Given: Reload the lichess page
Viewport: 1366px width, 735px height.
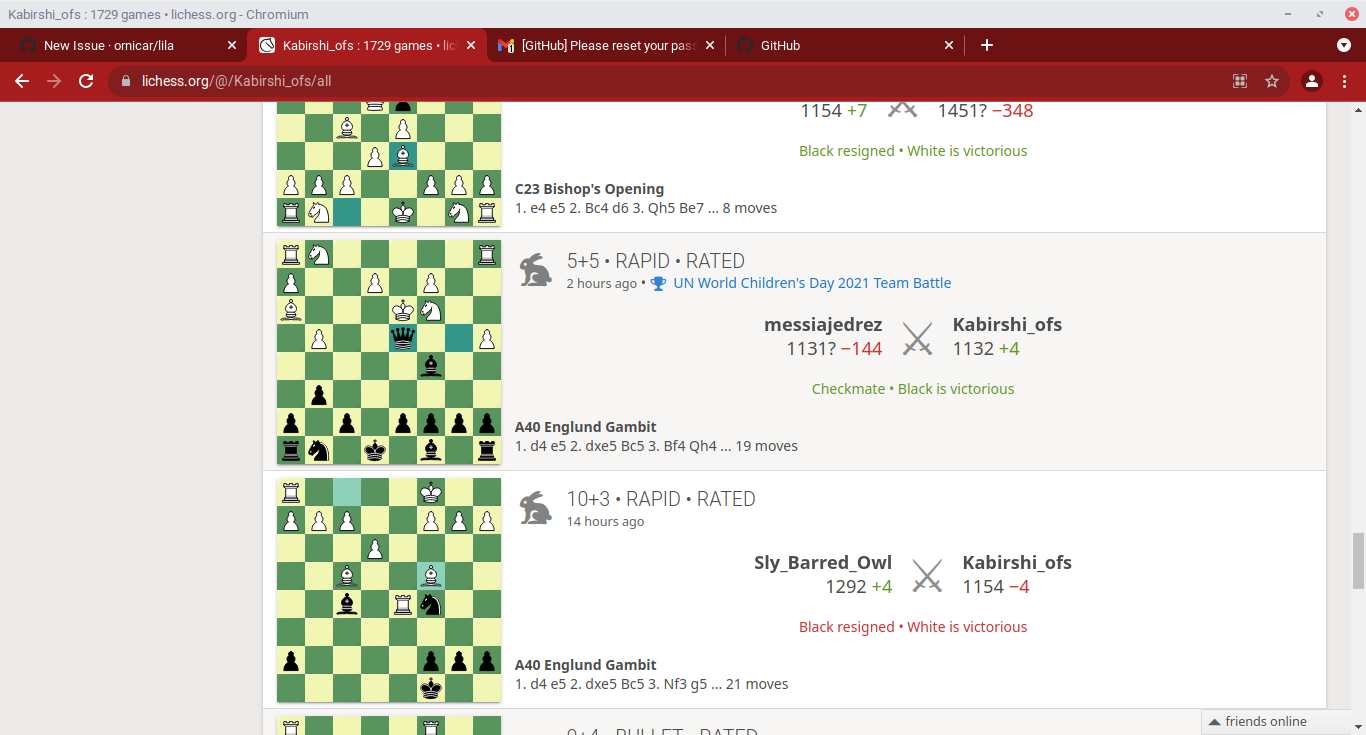Looking at the screenshot, I should click(x=85, y=81).
